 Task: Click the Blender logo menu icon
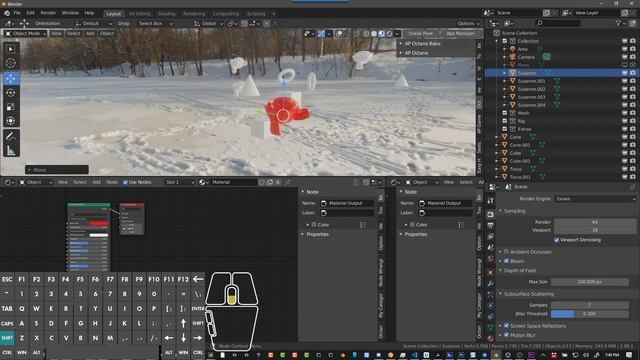[x=7, y=13]
